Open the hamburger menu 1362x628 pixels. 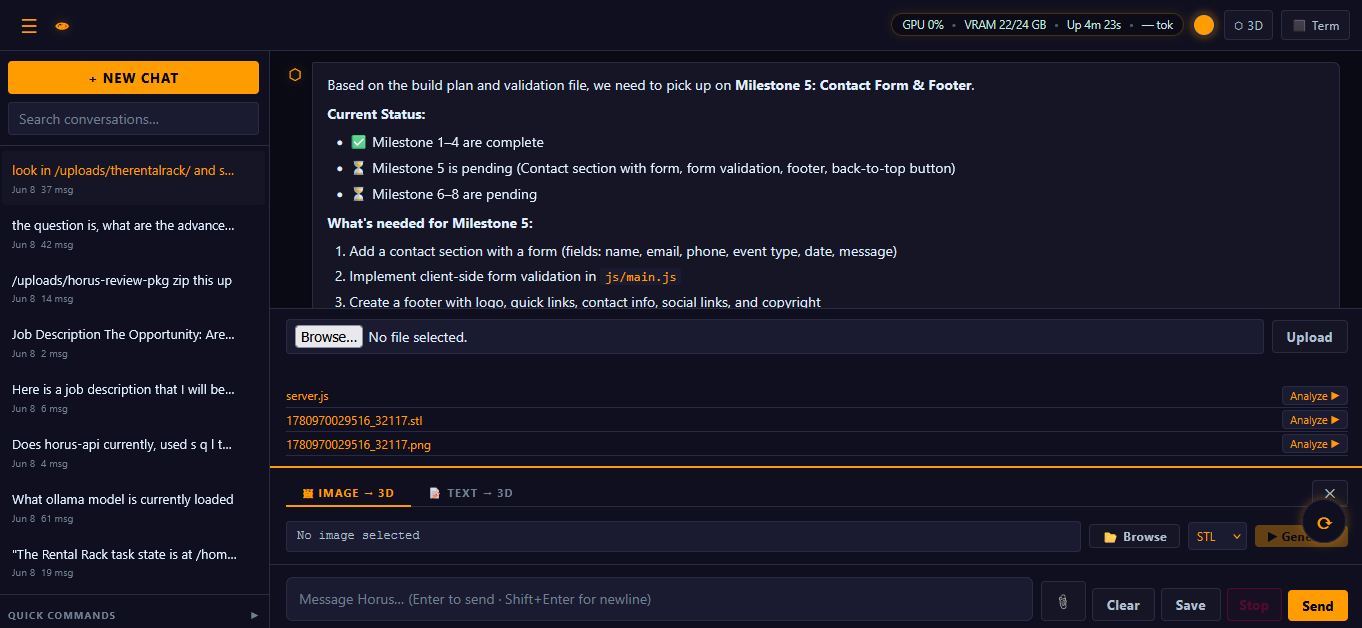29,26
